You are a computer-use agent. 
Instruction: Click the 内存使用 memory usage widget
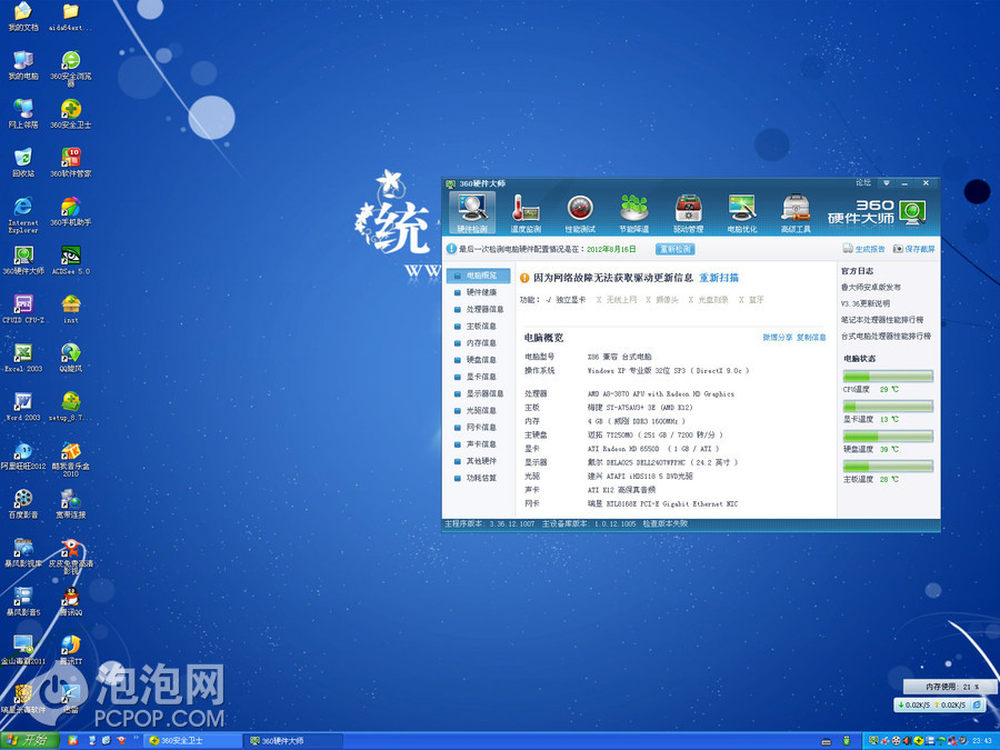tap(949, 687)
